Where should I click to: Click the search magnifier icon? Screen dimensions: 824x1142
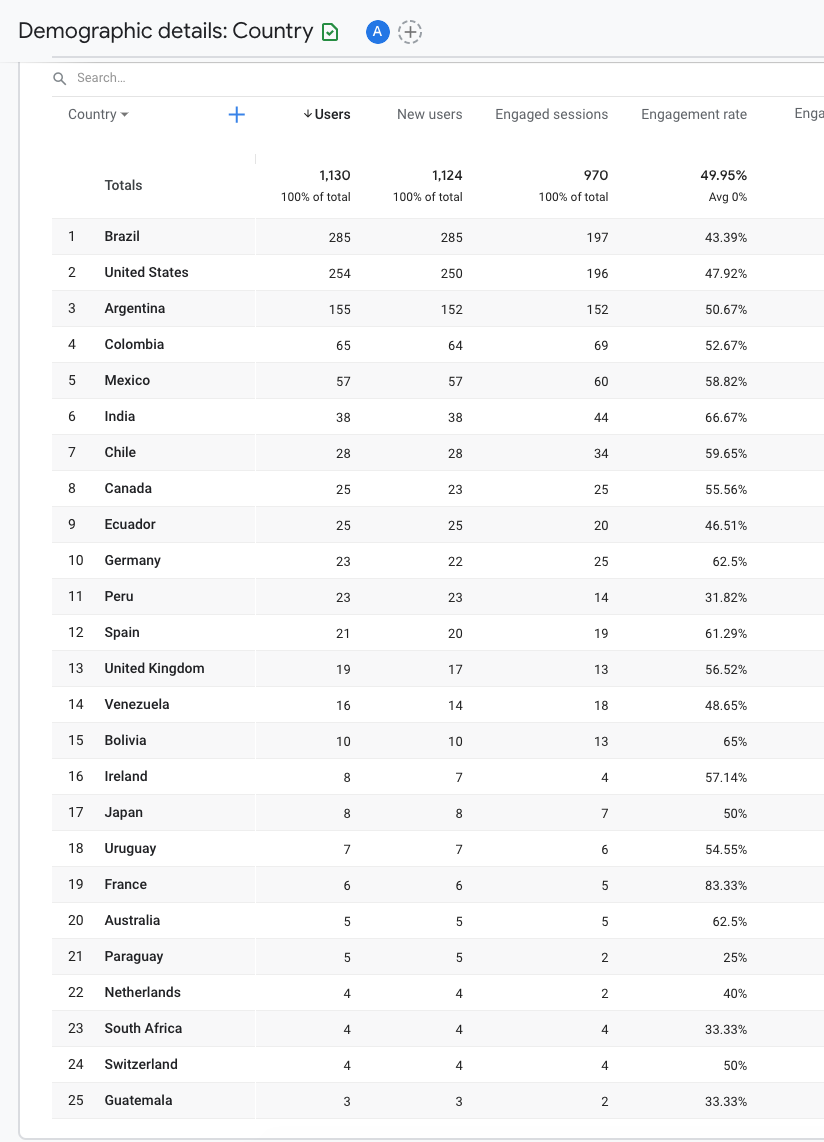[x=60, y=78]
